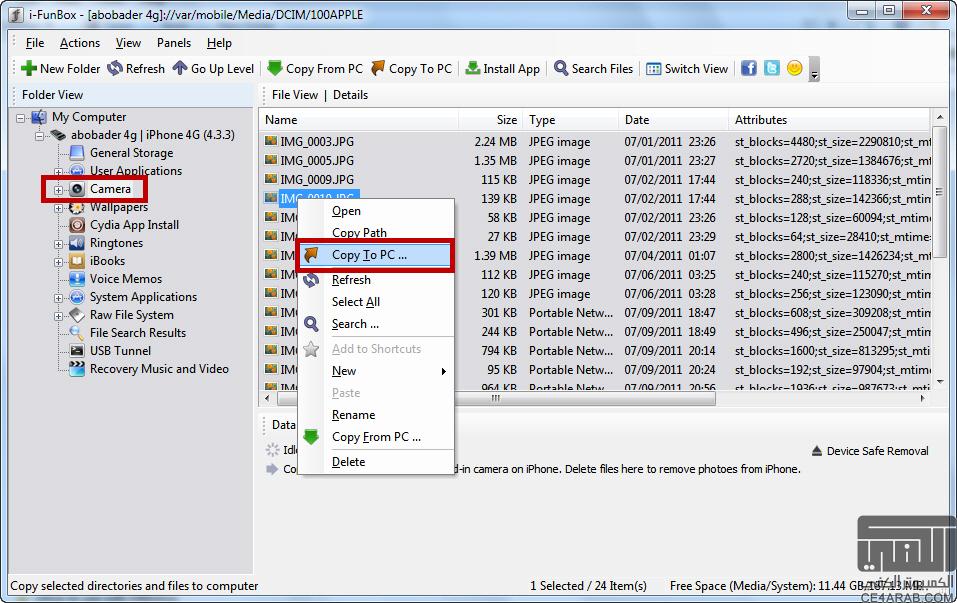Select the File Search Results icon
This screenshot has width=957, height=603.
77,333
